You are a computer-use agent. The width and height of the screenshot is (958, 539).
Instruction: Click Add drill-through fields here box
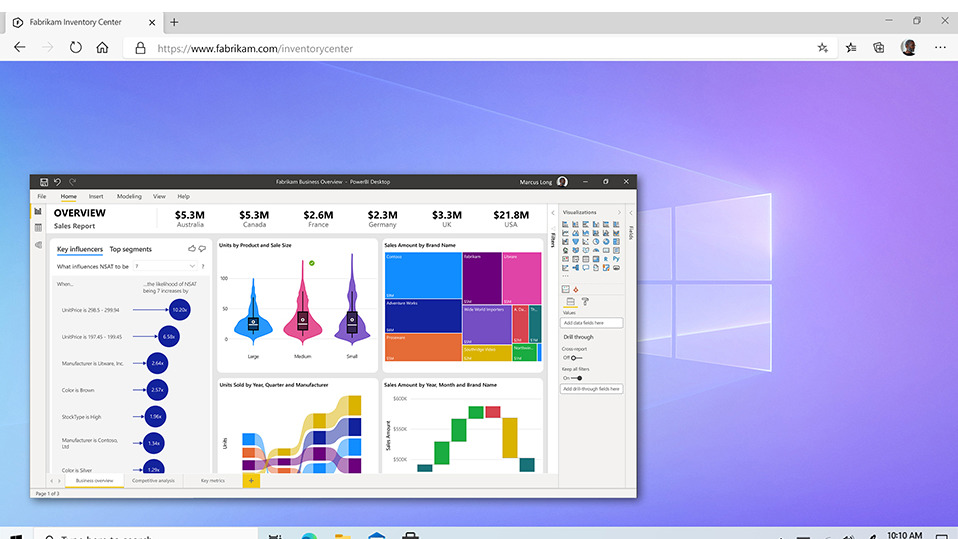coord(591,389)
